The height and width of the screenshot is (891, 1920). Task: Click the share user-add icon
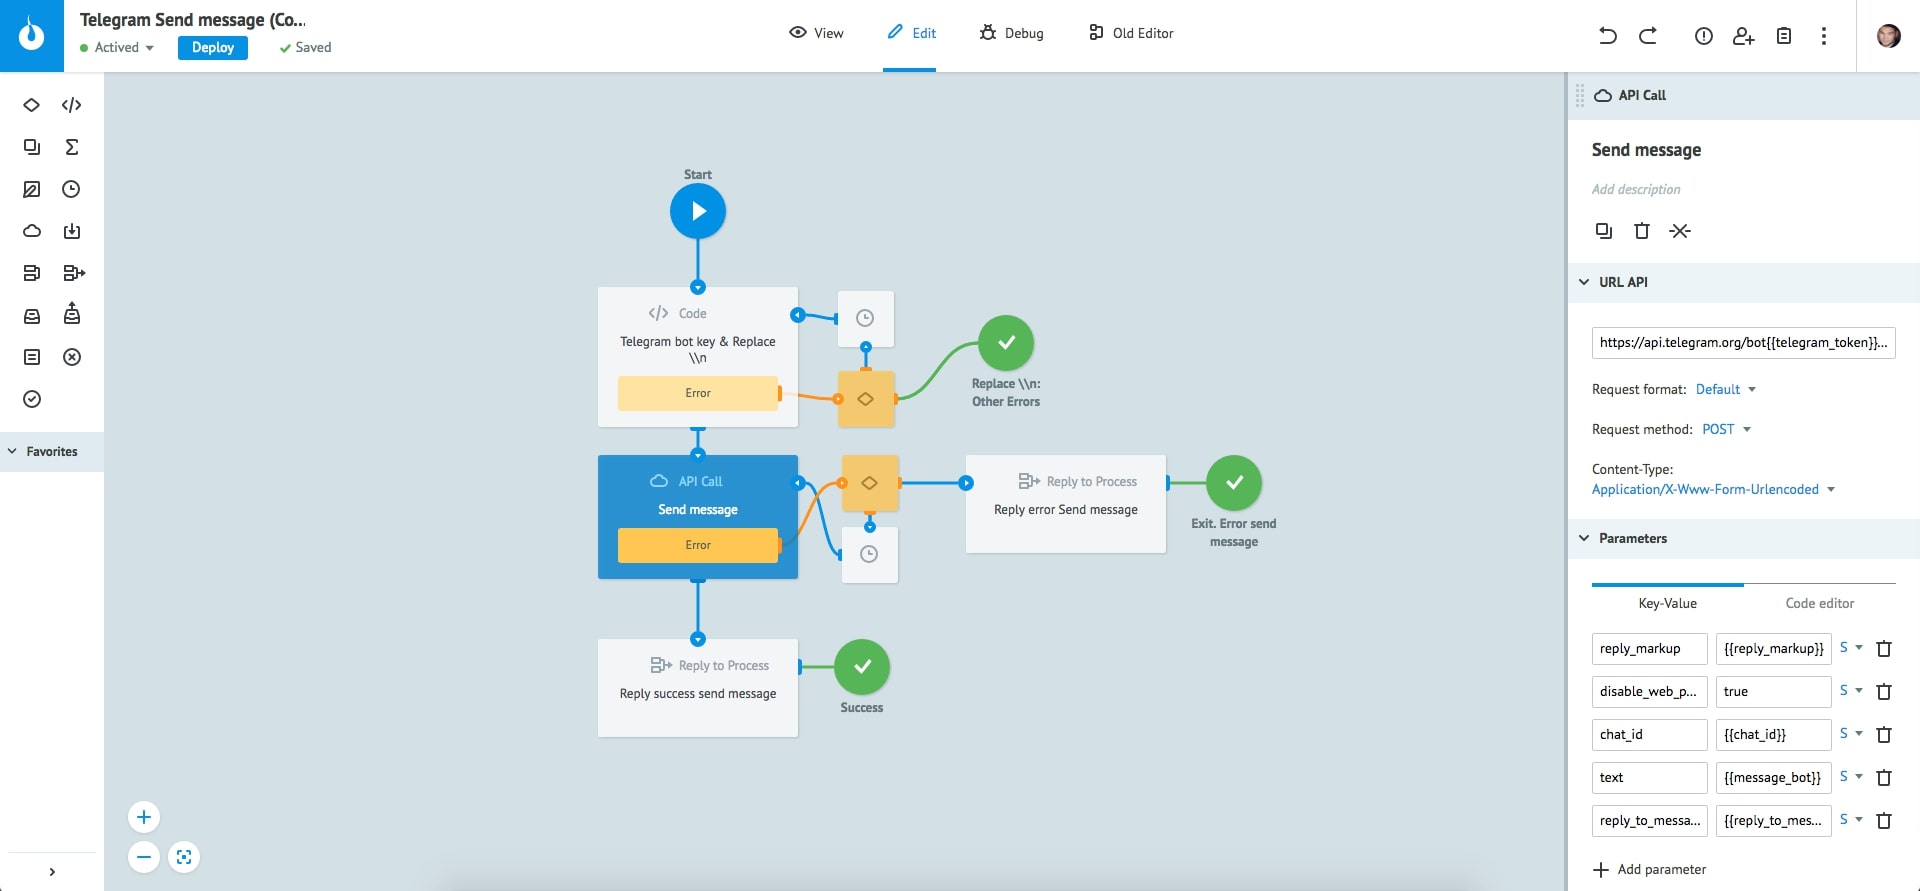(1744, 36)
